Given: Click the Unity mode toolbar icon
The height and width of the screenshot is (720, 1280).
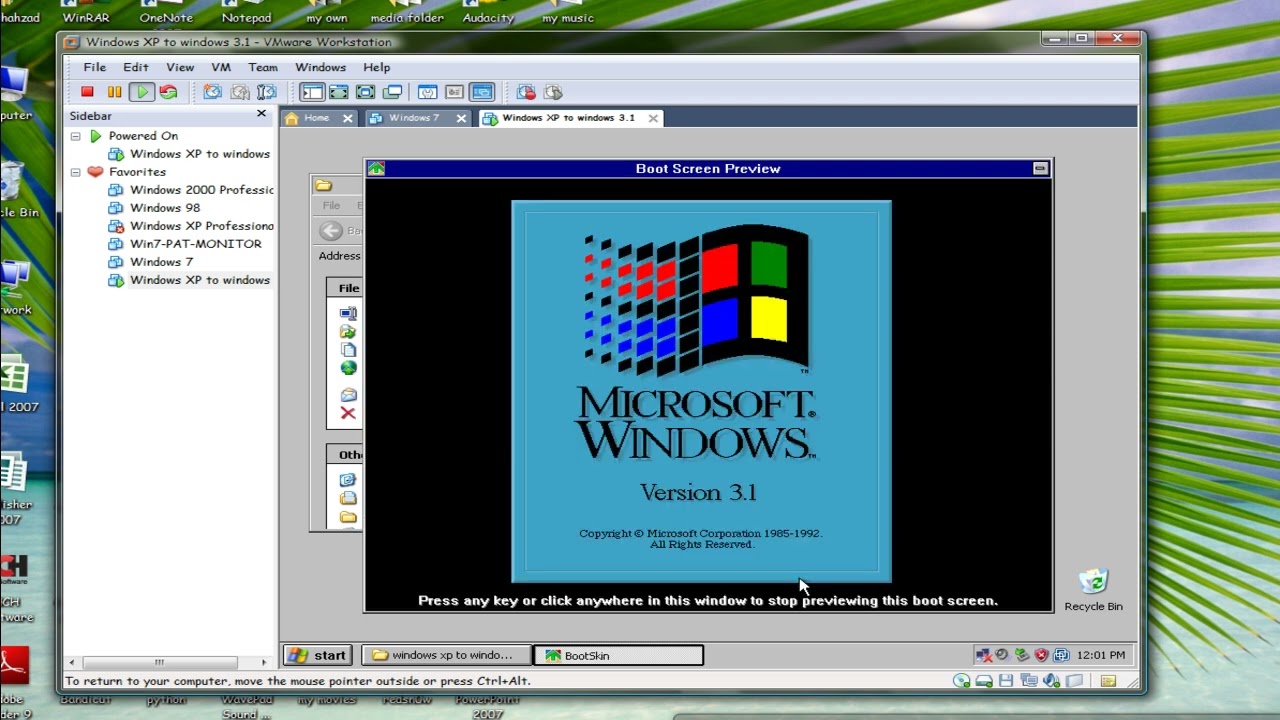Looking at the screenshot, I should pyautogui.click(x=392, y=92).
